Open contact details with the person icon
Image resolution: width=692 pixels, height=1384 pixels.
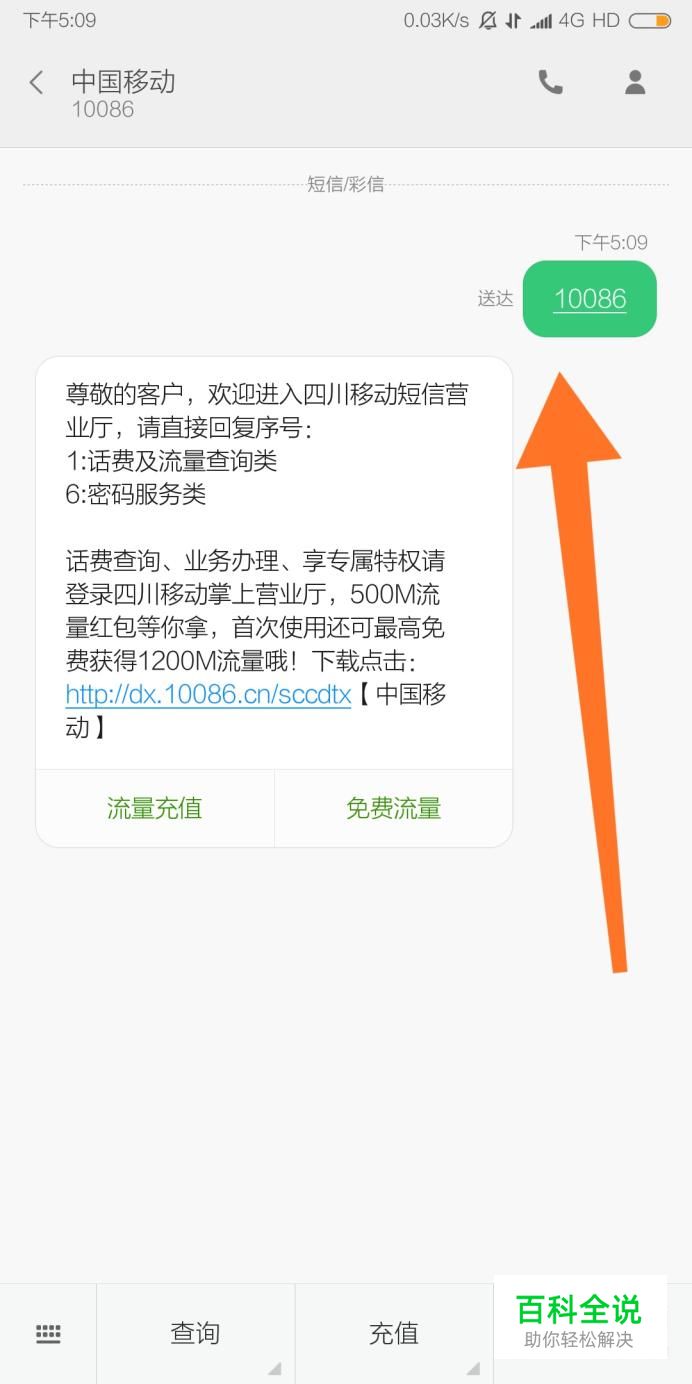[635, 82]
